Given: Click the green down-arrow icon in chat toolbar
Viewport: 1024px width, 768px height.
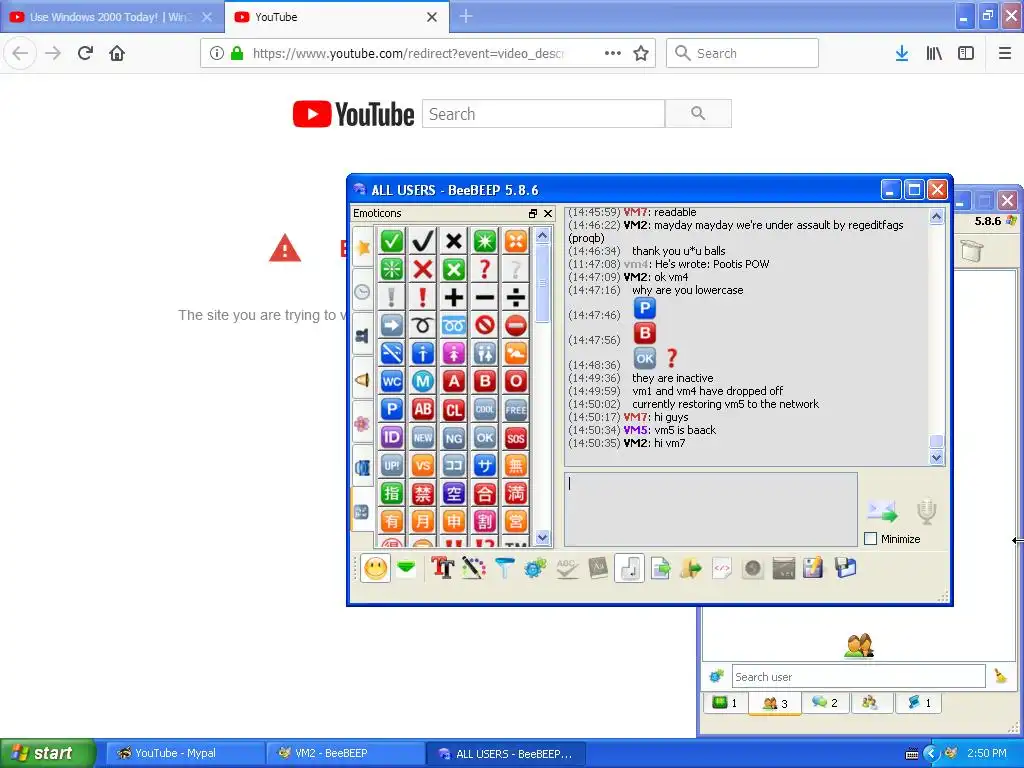Looking at the screenshot, I should click(406, 568).
